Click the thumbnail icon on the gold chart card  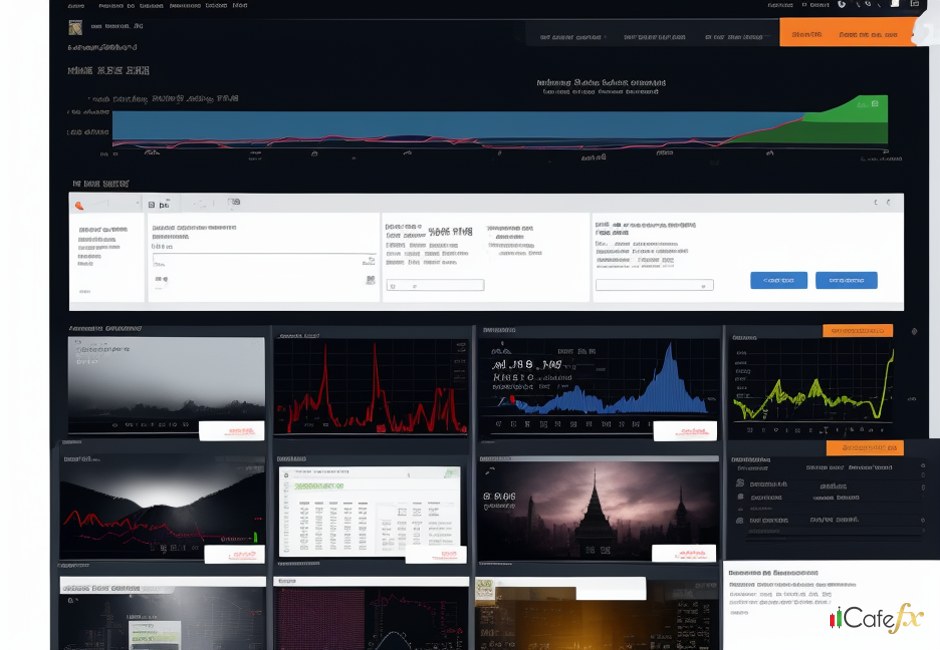coord(484,589)
